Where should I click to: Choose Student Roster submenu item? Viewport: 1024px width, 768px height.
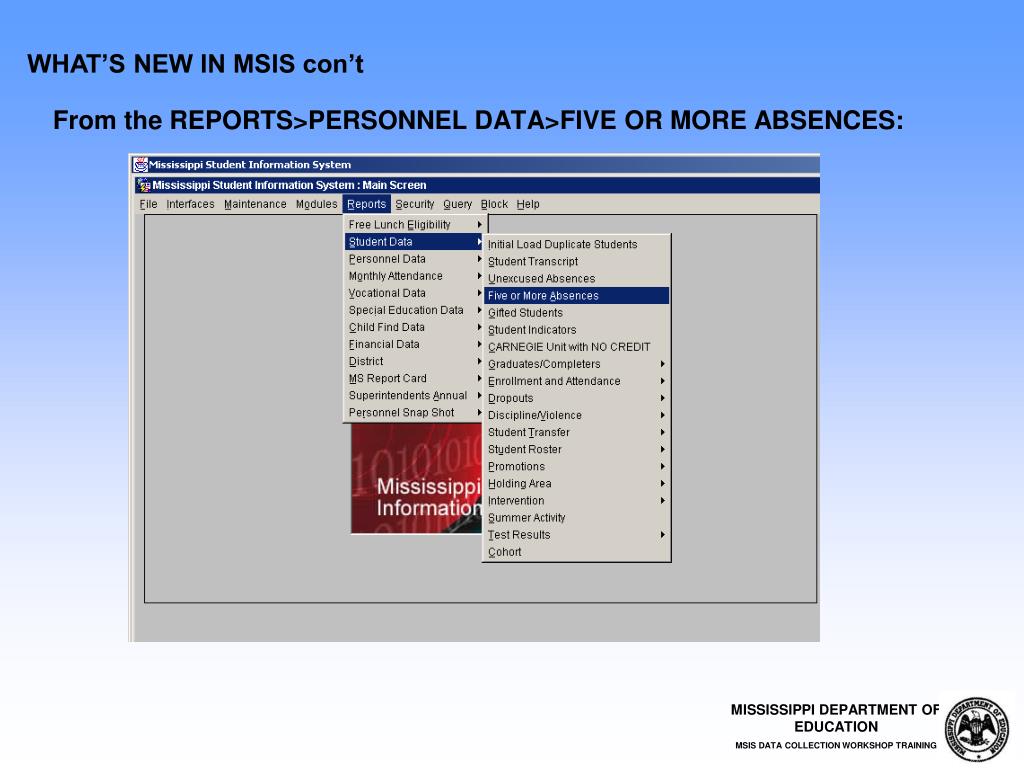pyautogui.click(x=577, y=449)
